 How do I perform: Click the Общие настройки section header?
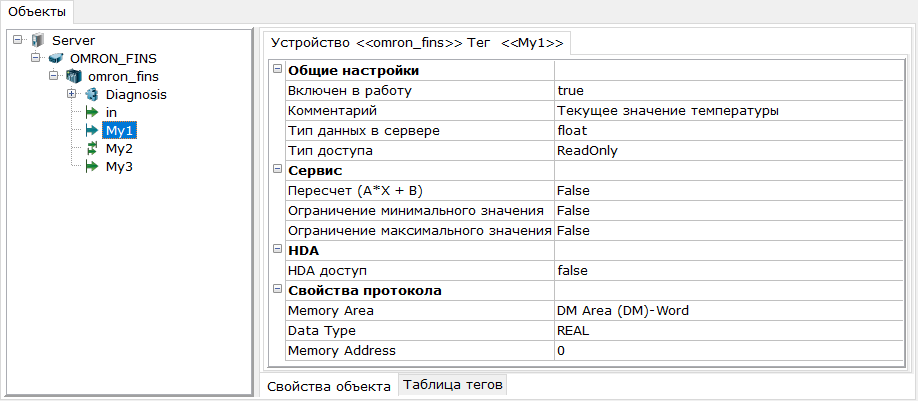(x=353, y=71)
